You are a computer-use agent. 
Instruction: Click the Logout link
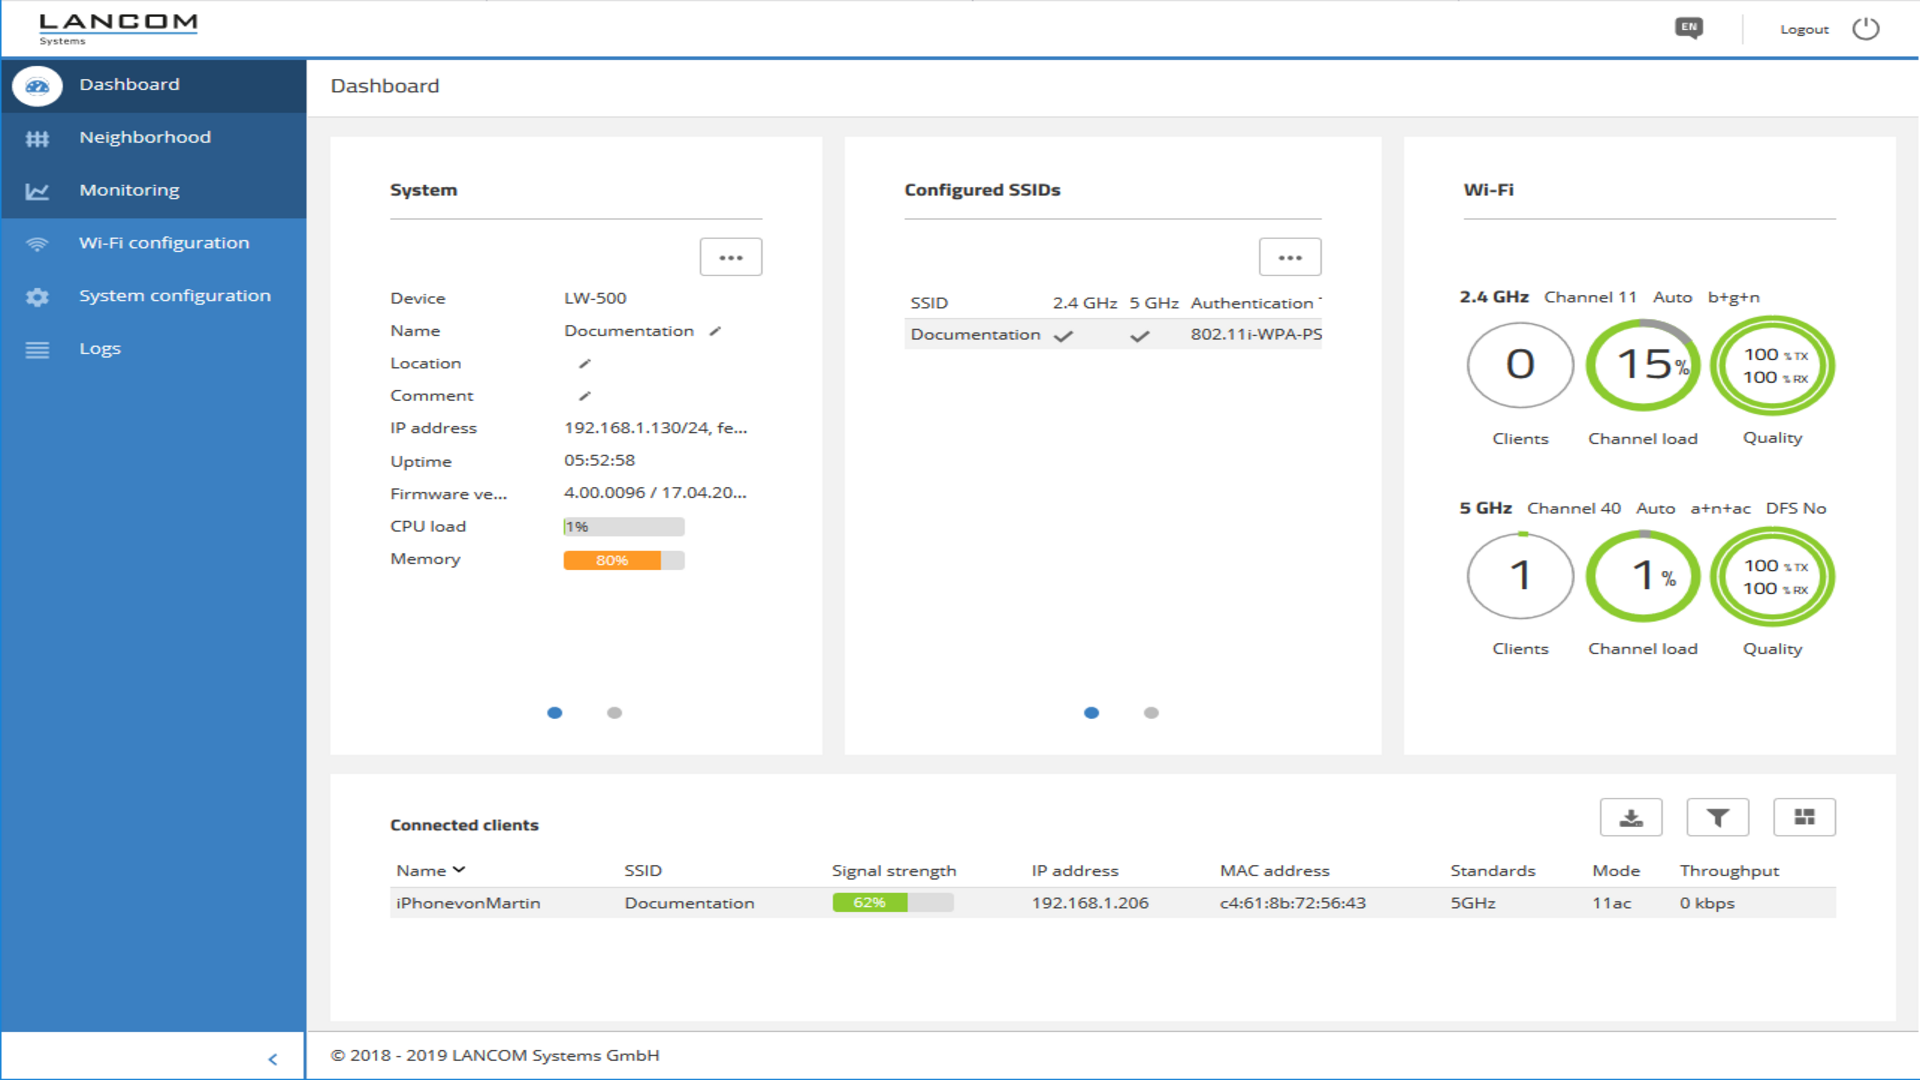(1803, 29)
